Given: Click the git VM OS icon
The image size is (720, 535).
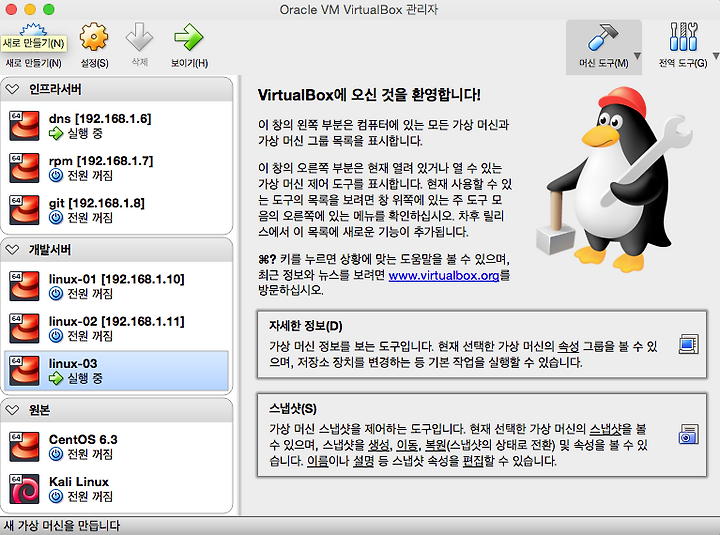Looking at the screenshot, I should [24, 210].
